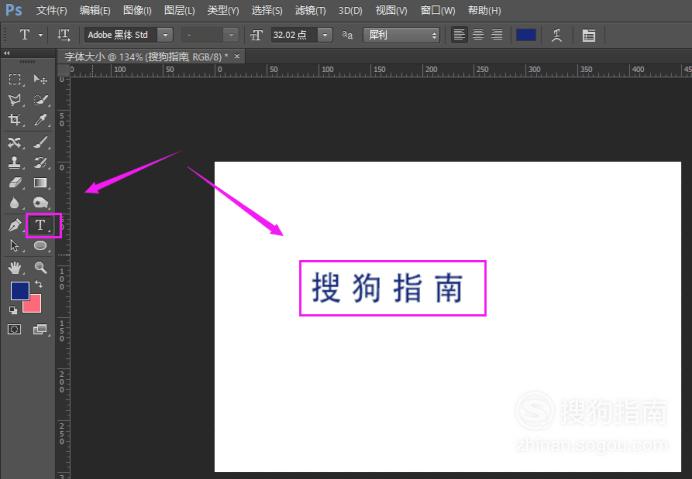Select the Eraser tool
This screenshot has height=479, width=692.
coord(15,183)
